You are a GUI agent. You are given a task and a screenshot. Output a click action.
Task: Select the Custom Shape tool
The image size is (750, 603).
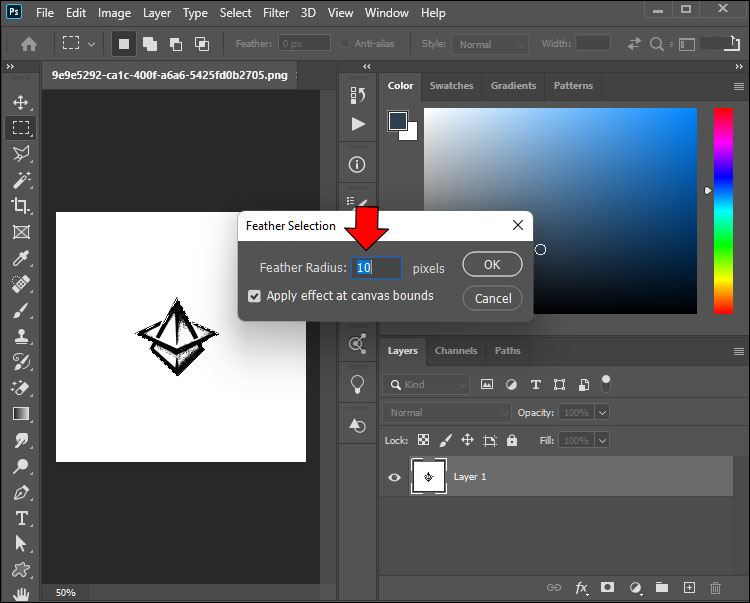[21, 570]
